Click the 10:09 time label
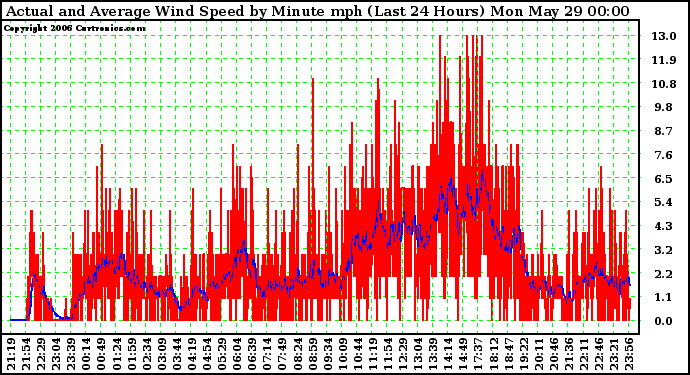690x375 pixels. (x=342, y=354)
